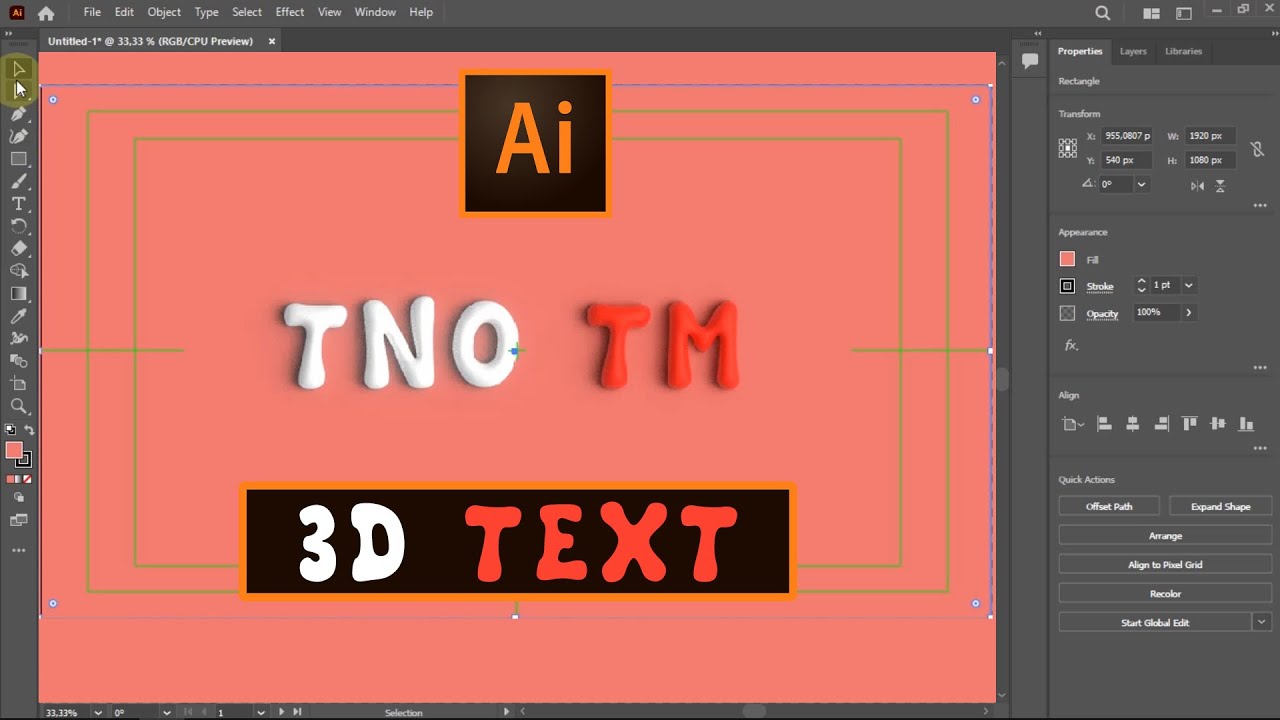Swap fill and stroke colors
This screenshot has height=720, width=1280.
click(29, 430)
